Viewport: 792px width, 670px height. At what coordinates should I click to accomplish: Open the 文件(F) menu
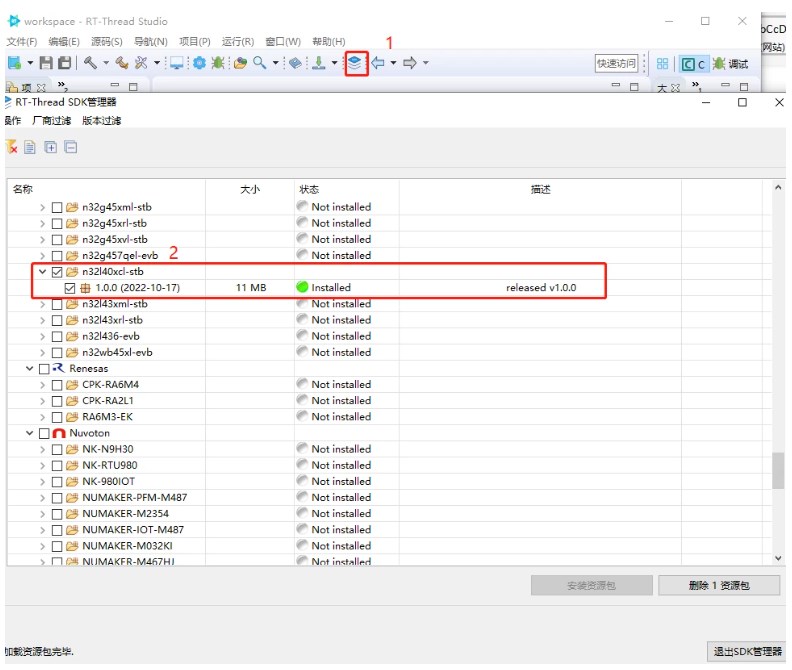tap(21, 41)
